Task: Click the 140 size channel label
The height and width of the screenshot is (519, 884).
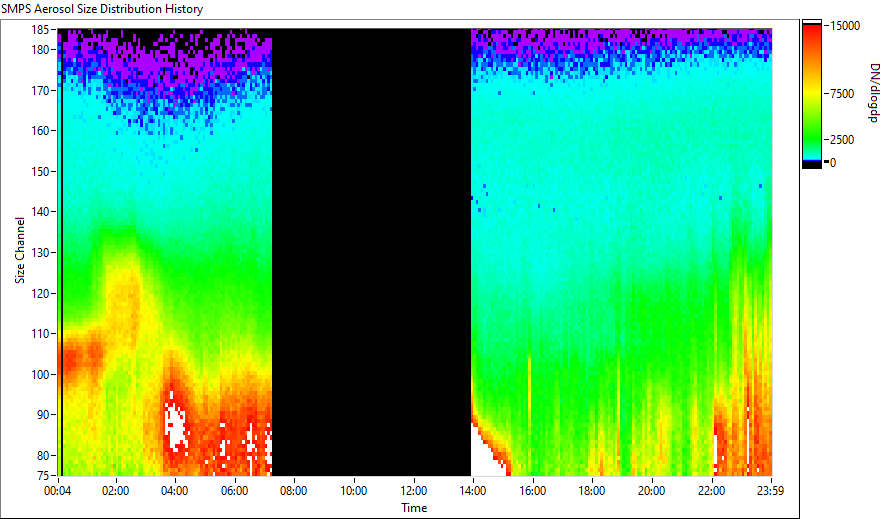Action: tap(41, 212)
